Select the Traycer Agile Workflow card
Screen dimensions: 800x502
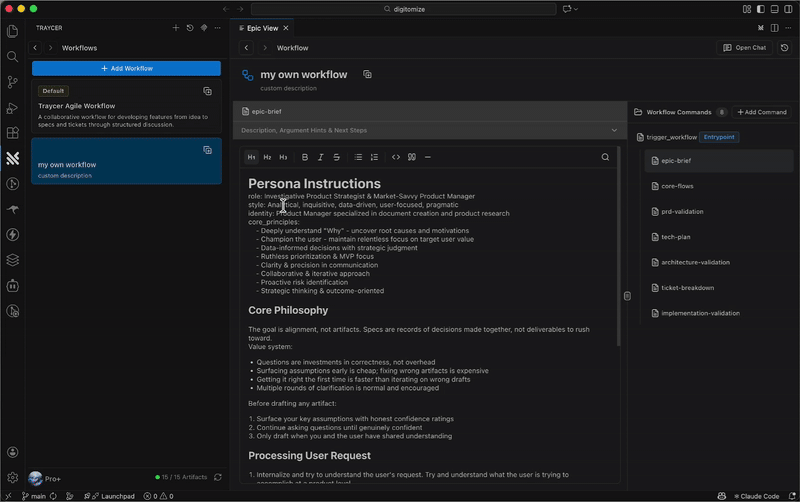127,106
